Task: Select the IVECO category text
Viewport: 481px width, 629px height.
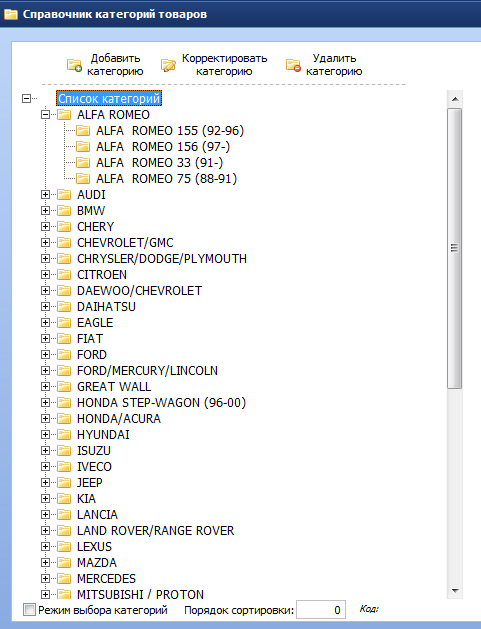Action: click(94, 467)
